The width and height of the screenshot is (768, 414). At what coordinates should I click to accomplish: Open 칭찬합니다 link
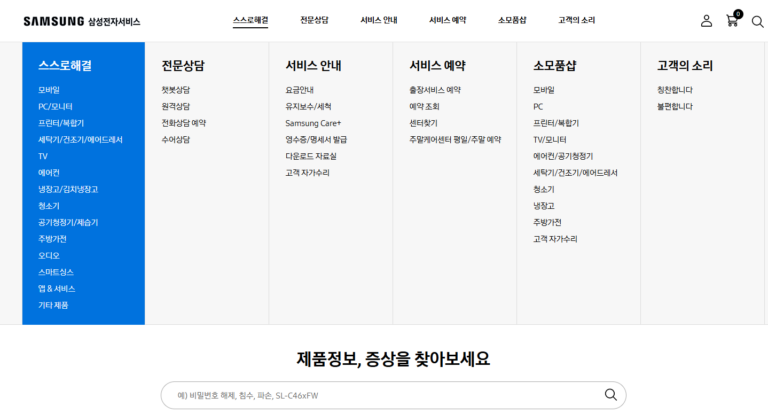[x=675, y=90]
